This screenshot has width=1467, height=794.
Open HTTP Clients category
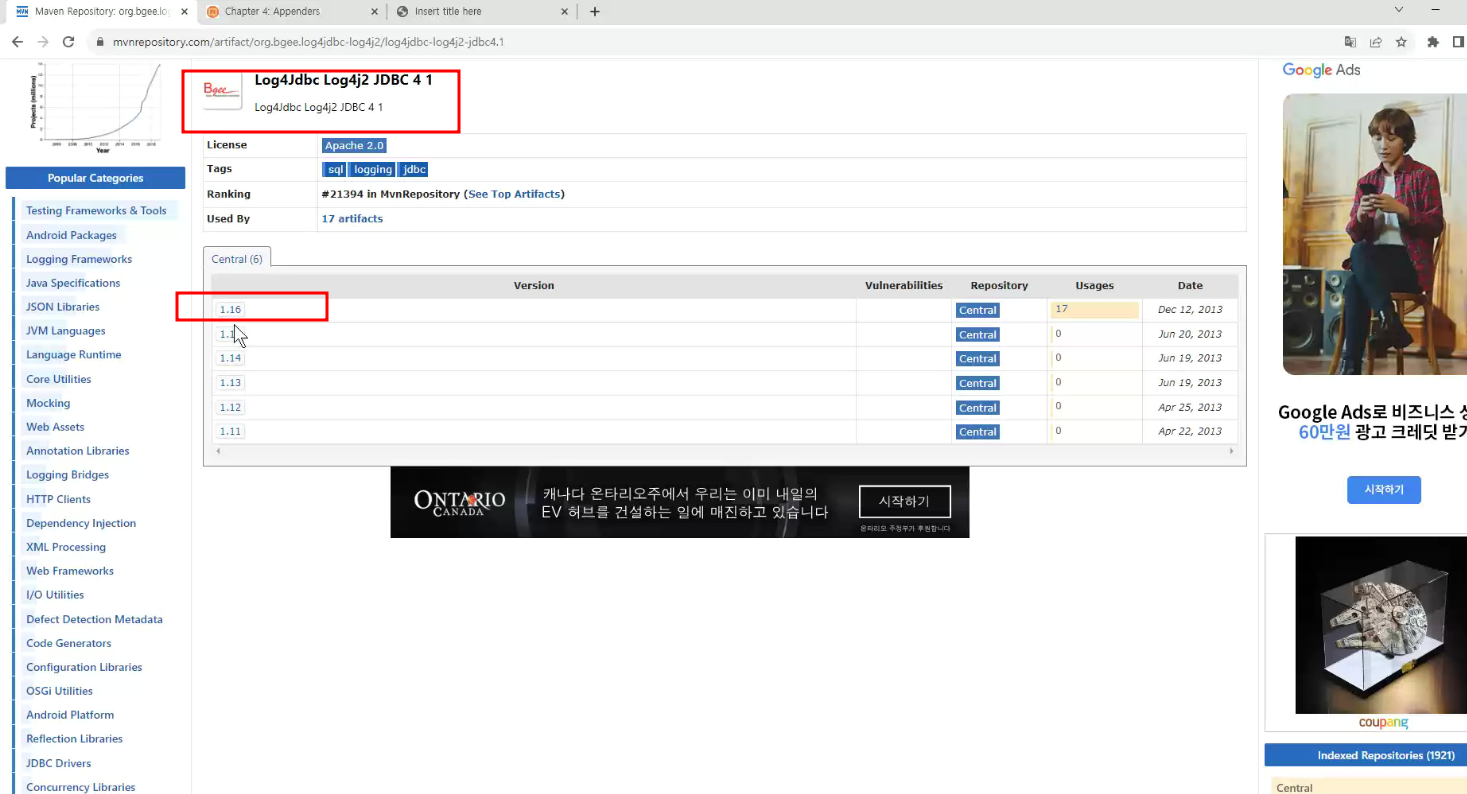58,499
